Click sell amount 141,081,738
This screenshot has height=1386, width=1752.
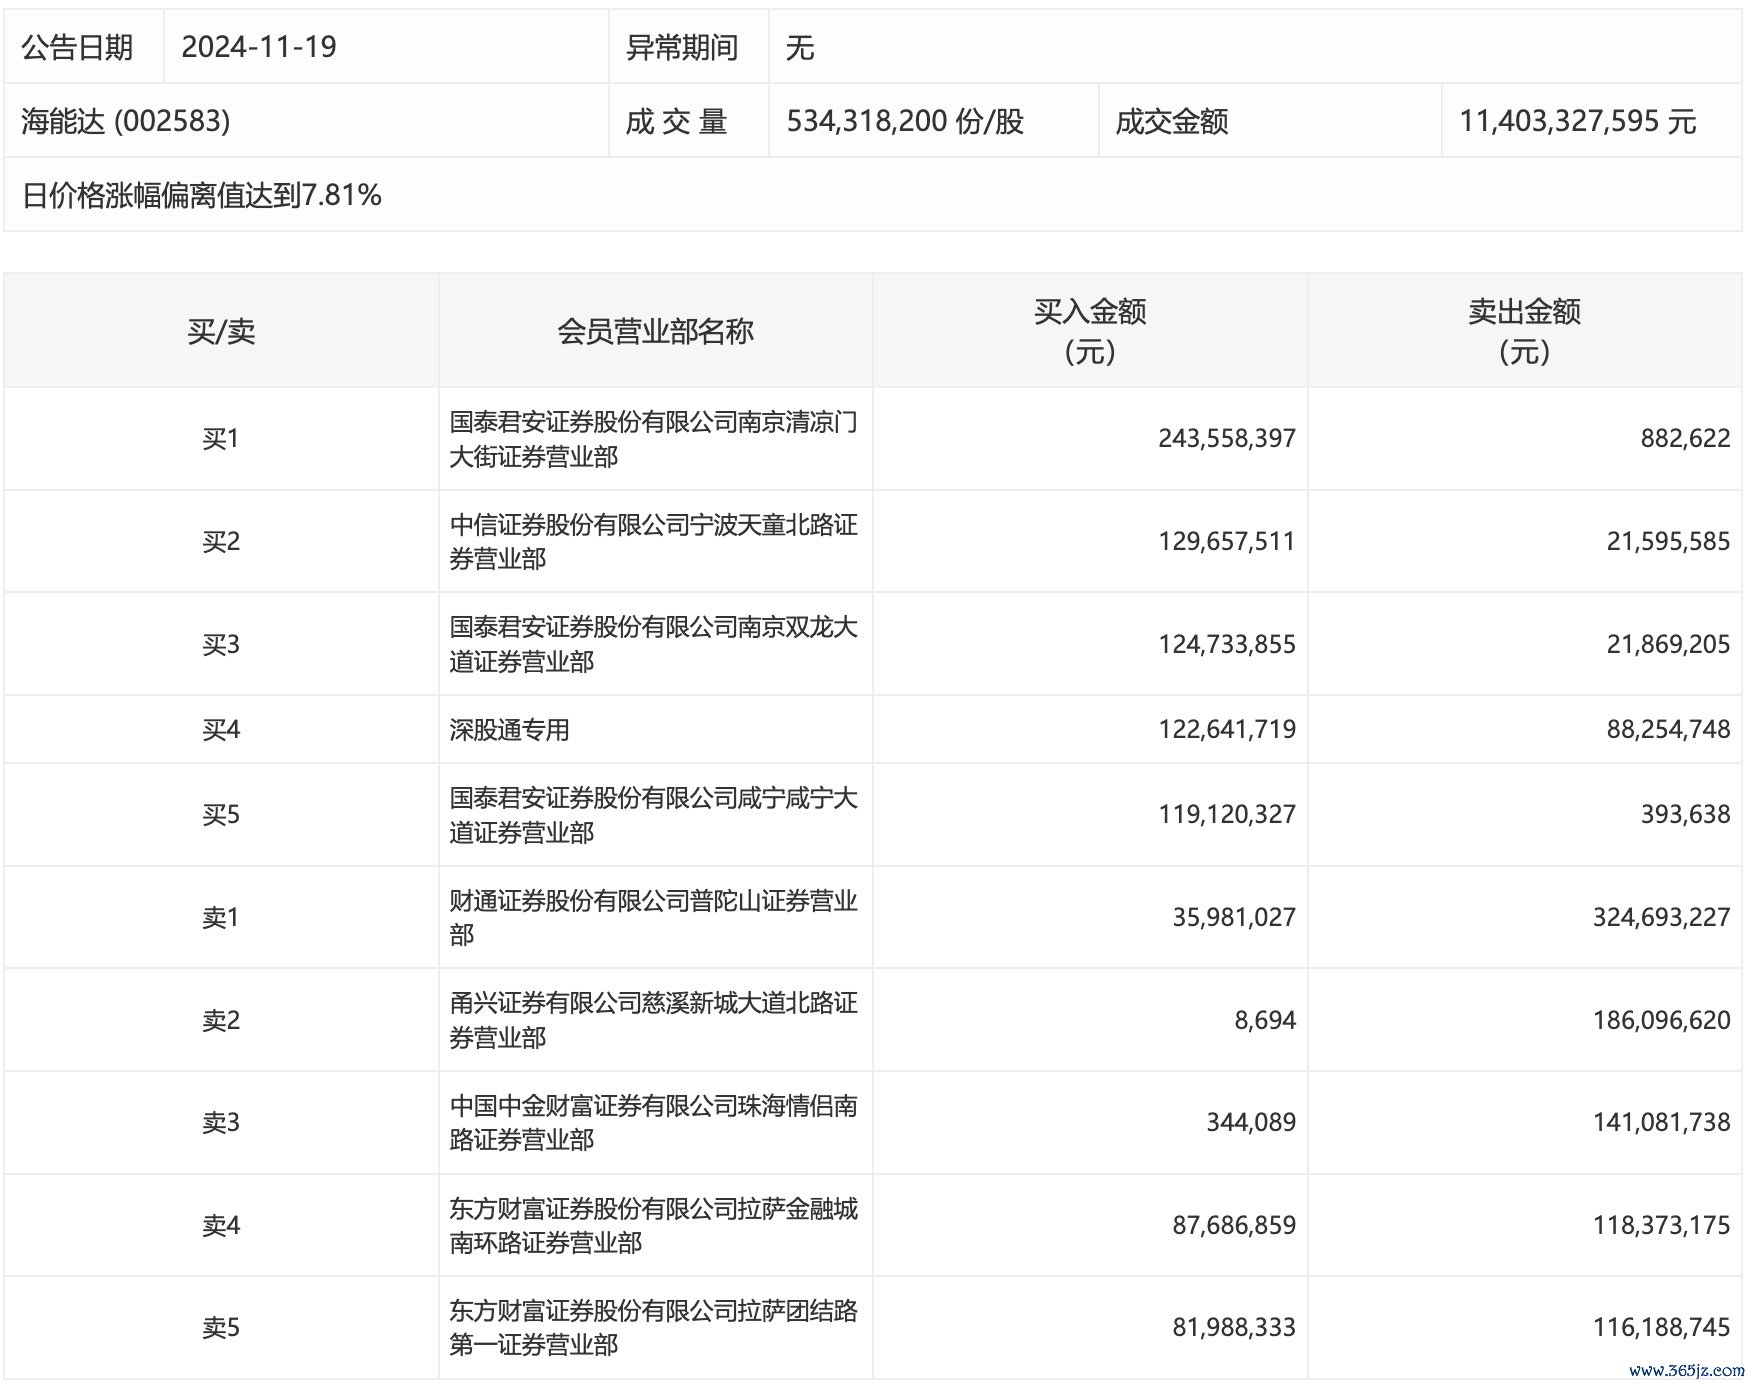coord(1661,1123)
